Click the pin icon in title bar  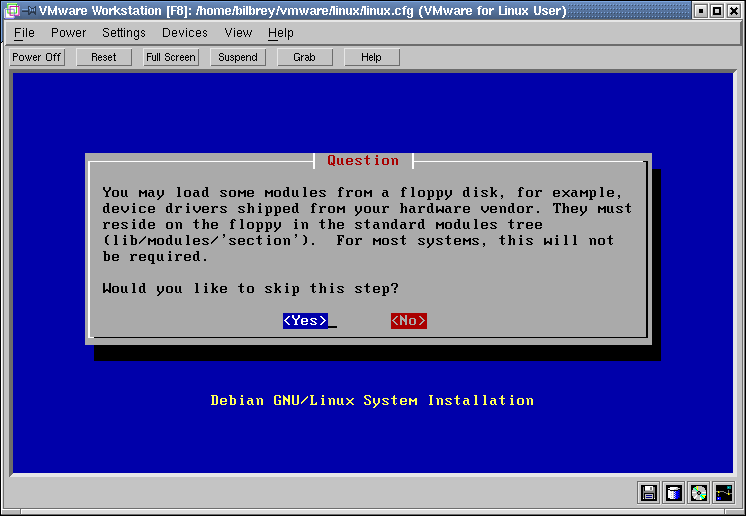tap(28, 11)
